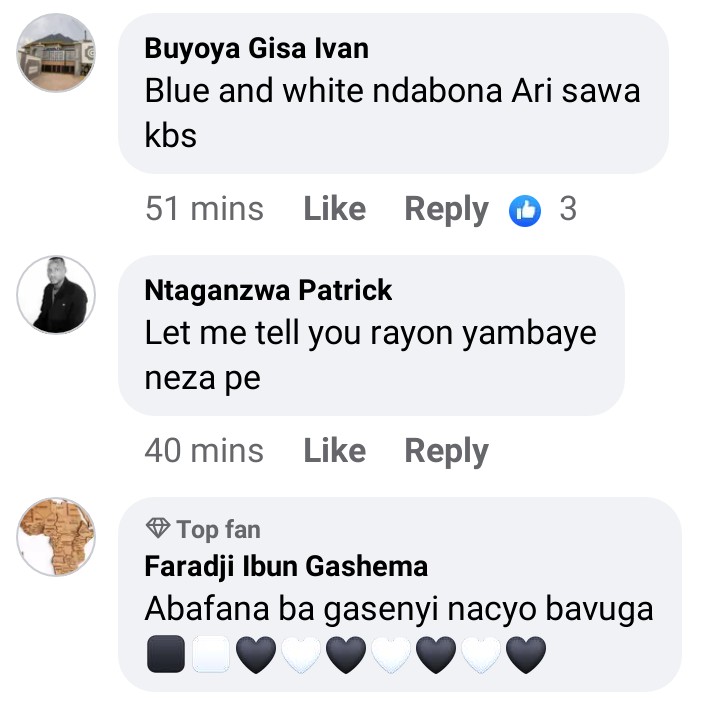Click the 40 mins timestamp
720x703 pixels.
coord(204,451)
